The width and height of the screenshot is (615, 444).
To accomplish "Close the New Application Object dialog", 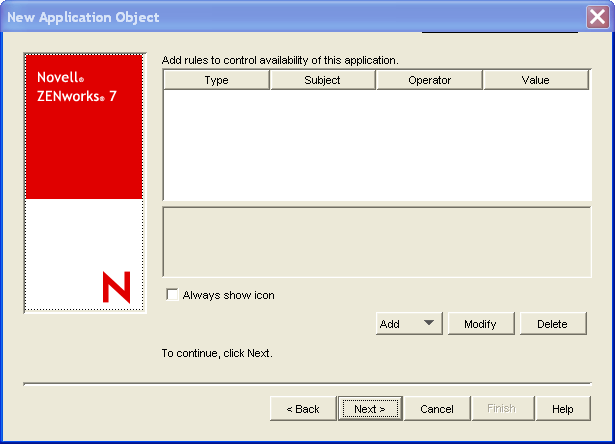I will coord(597,17).
